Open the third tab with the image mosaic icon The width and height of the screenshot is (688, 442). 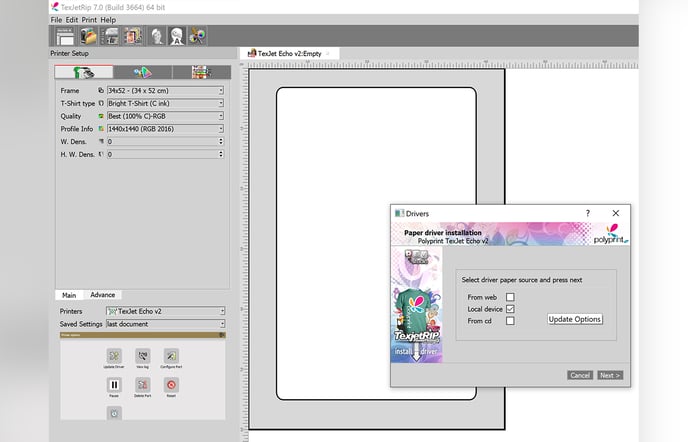pos(201,72)
